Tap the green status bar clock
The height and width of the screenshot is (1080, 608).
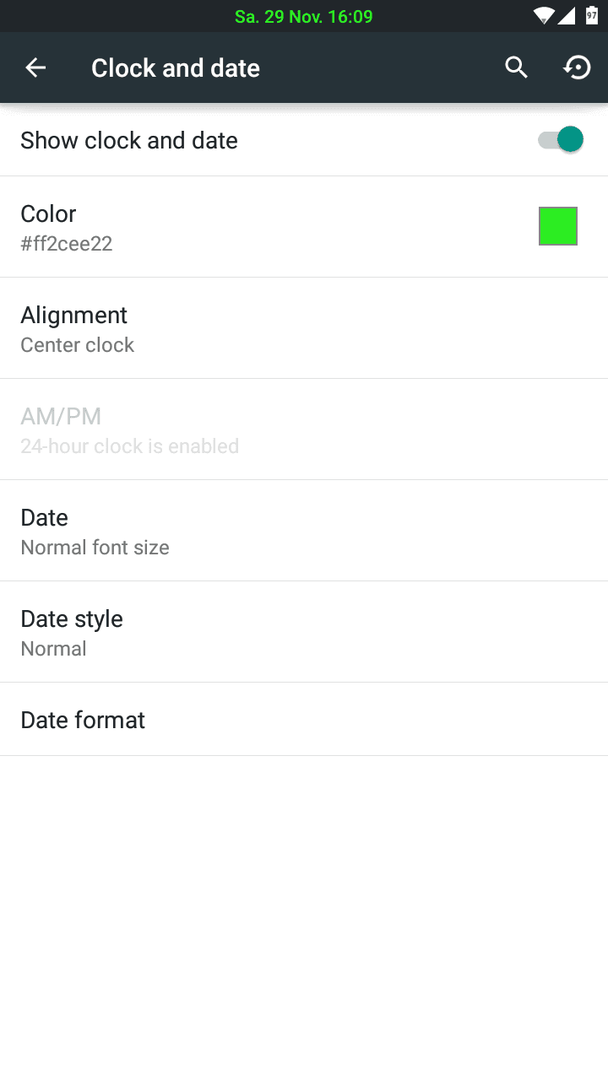(x=304, y=17)
